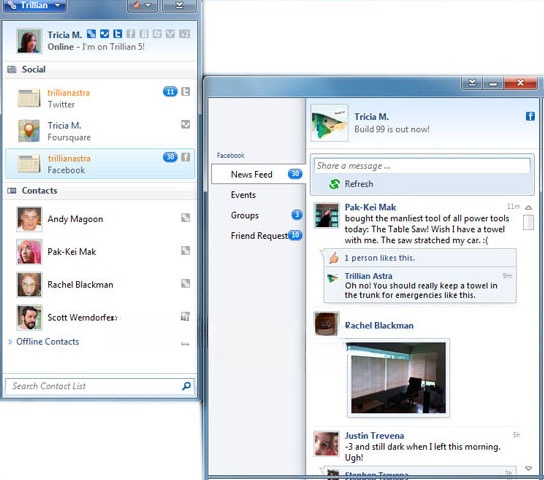Click the Twitter unread badge showing 11
Image resolution: width=544 pixels, height=480 pixels.
point(170,92)
